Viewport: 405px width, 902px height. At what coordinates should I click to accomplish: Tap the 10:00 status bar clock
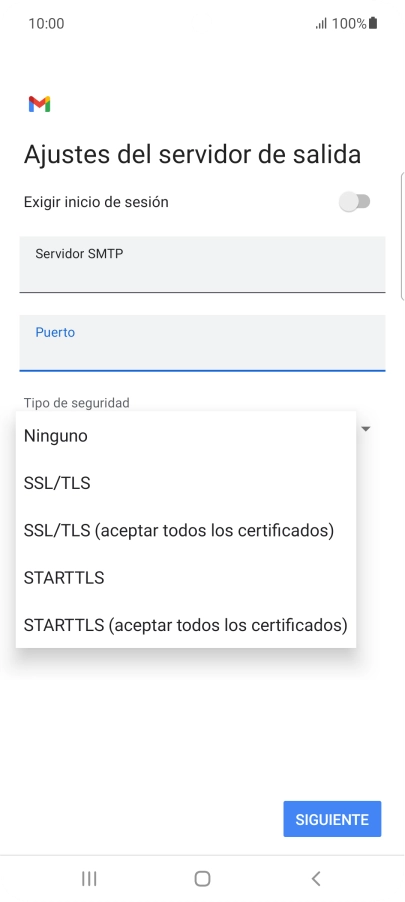coord(46,24)
